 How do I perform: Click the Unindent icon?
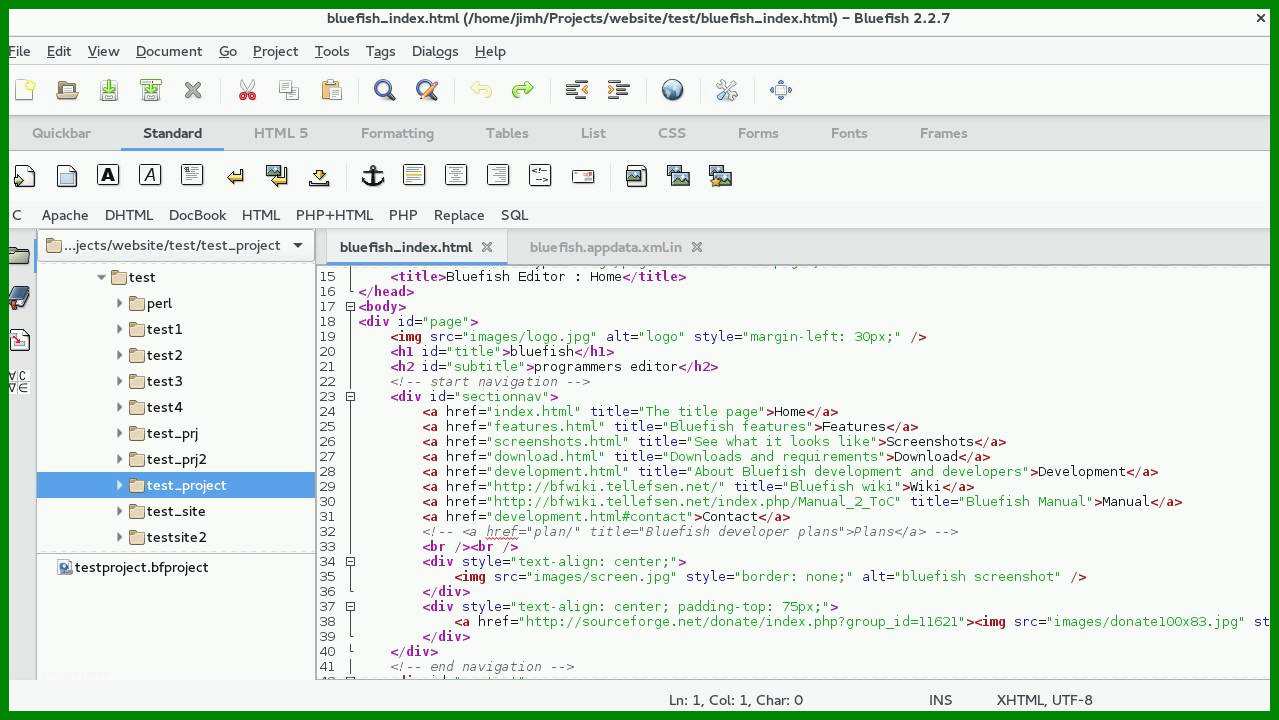click(x=577, y=90)
